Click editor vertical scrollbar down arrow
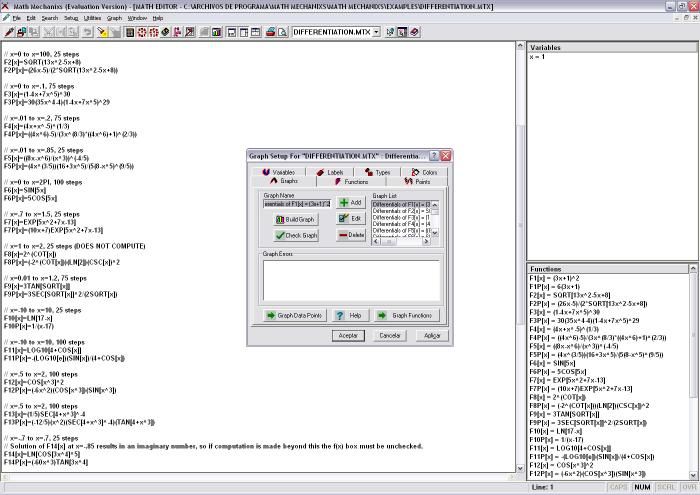This screenshot has height=495, width=700. coord(520,468)
